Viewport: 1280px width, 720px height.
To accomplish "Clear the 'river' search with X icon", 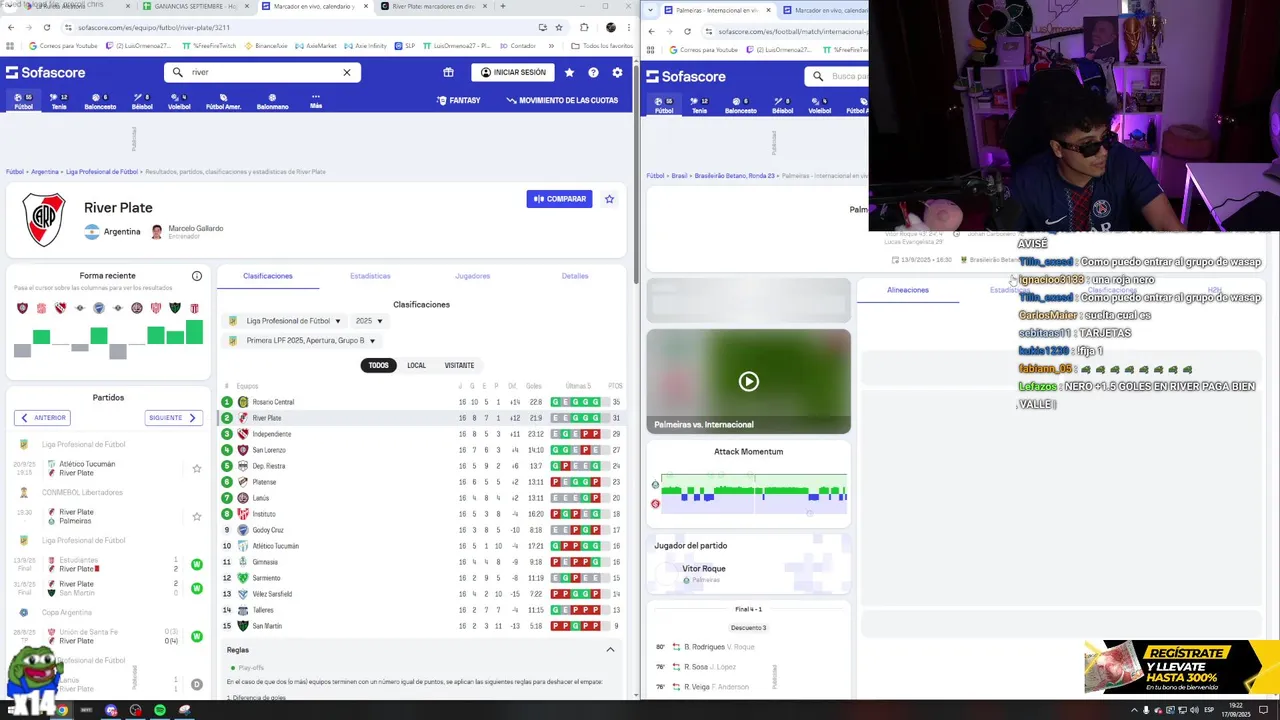I will click(347, 72).
